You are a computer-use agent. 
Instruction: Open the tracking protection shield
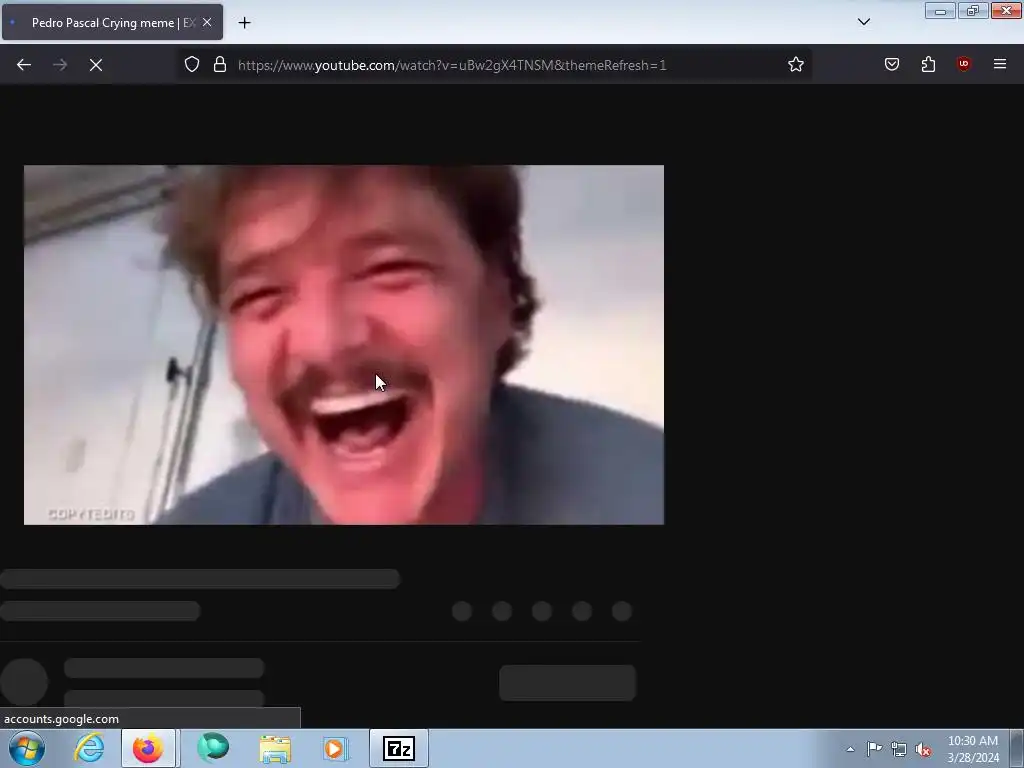tap(191, 65)
